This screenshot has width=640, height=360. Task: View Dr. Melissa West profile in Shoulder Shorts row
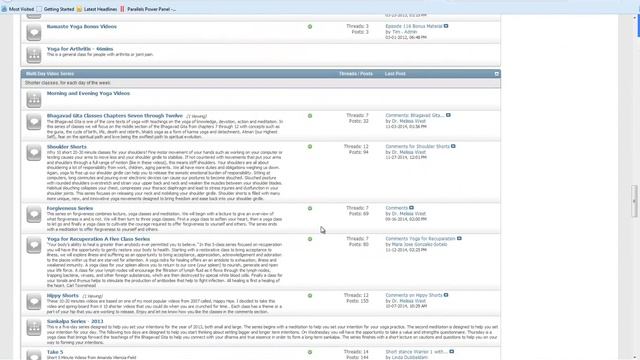click(409, 152)
